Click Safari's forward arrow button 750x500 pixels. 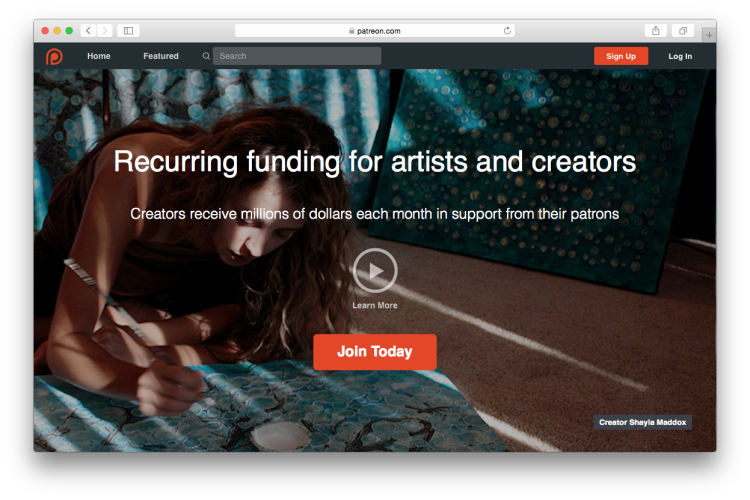click(105, 31)
